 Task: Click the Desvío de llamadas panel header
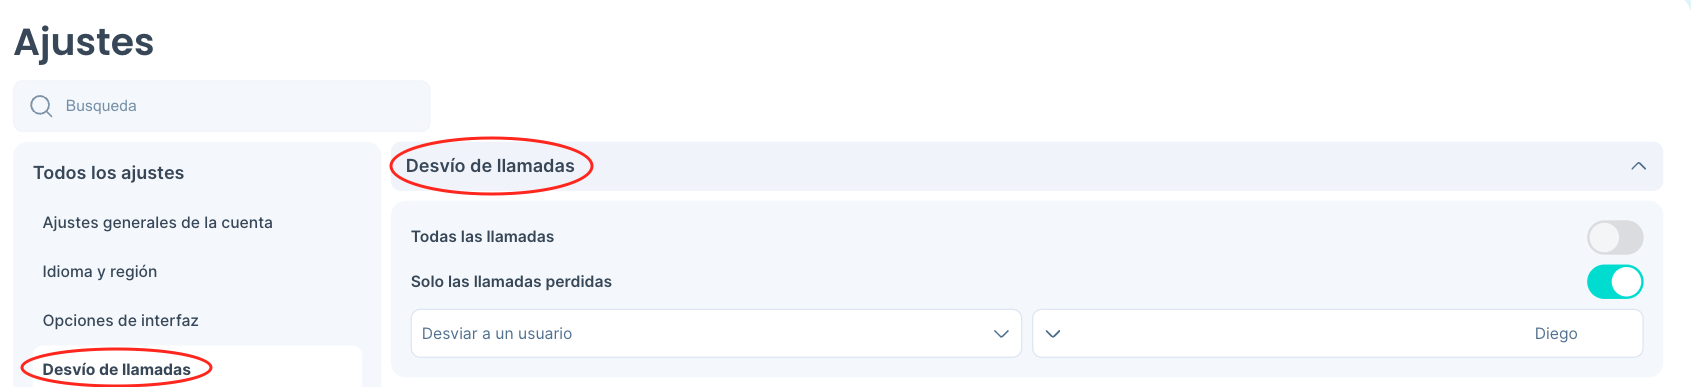coord(1026,166)
